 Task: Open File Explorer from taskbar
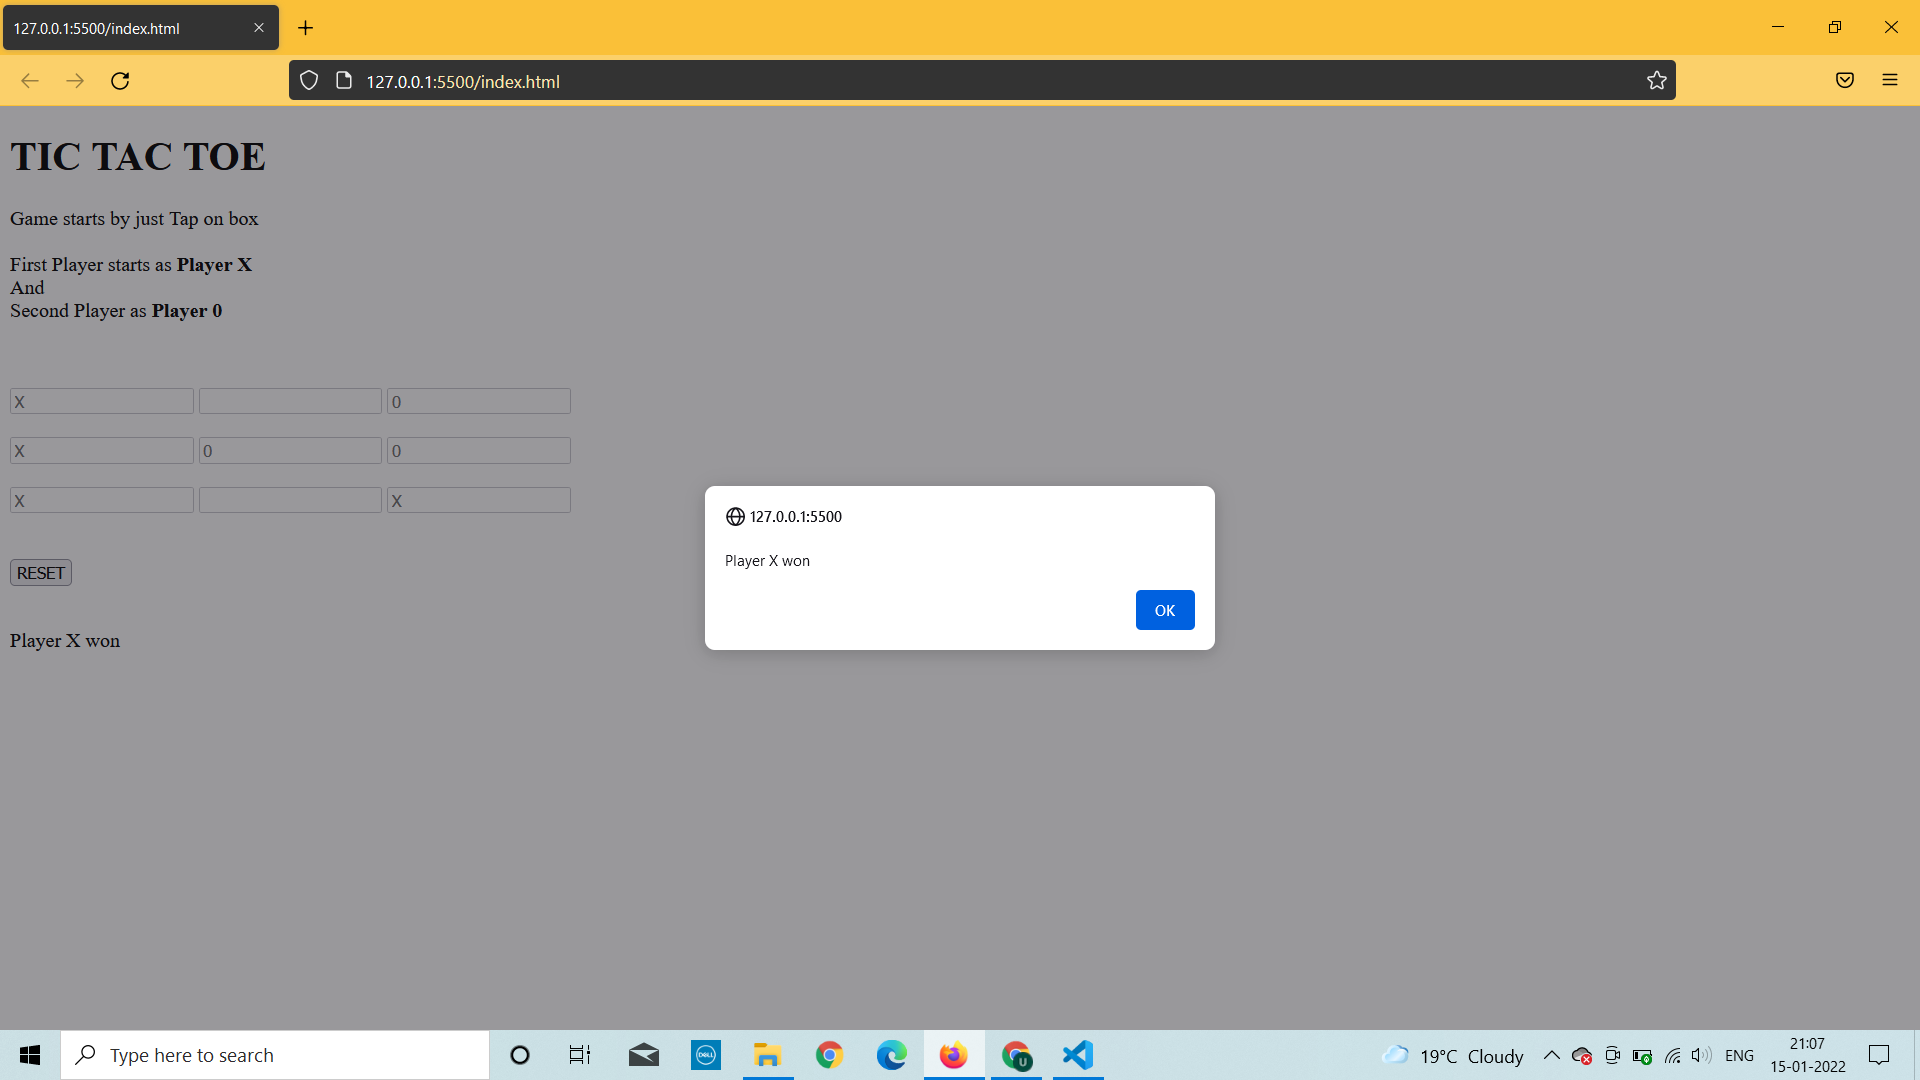click(x=767, y=1055)
